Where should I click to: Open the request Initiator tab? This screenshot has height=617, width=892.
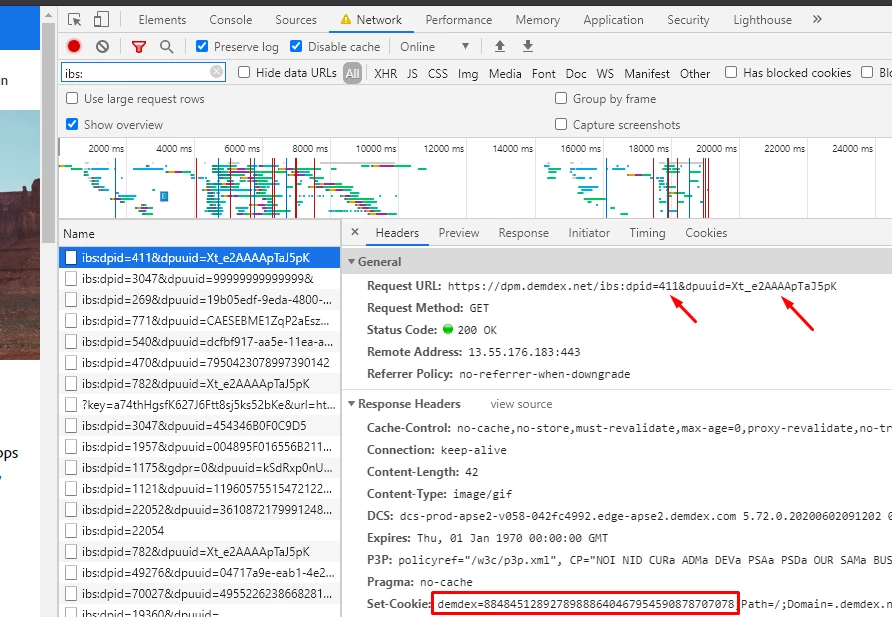click(x=589, y=233)
